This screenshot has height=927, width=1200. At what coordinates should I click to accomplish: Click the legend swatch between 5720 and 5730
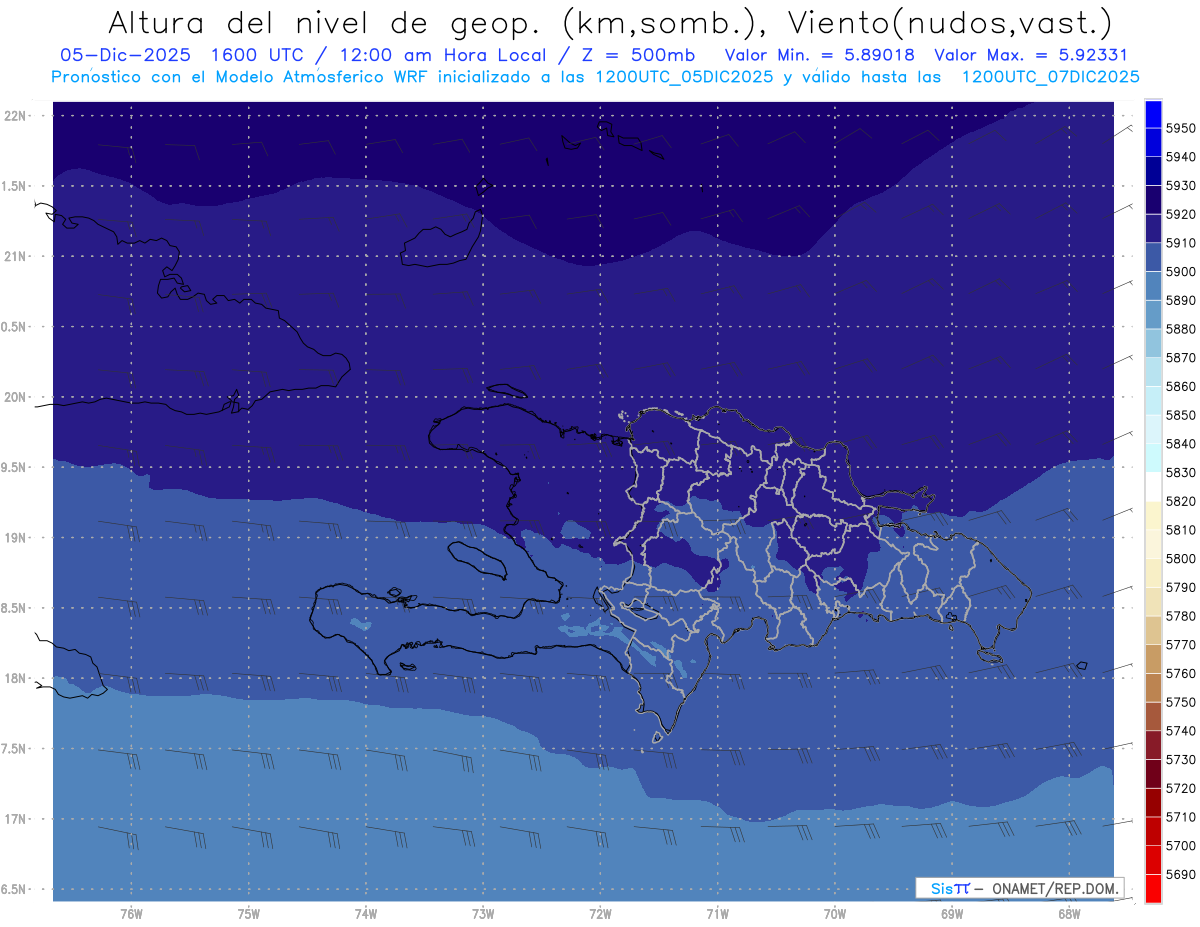point(1153,774)
